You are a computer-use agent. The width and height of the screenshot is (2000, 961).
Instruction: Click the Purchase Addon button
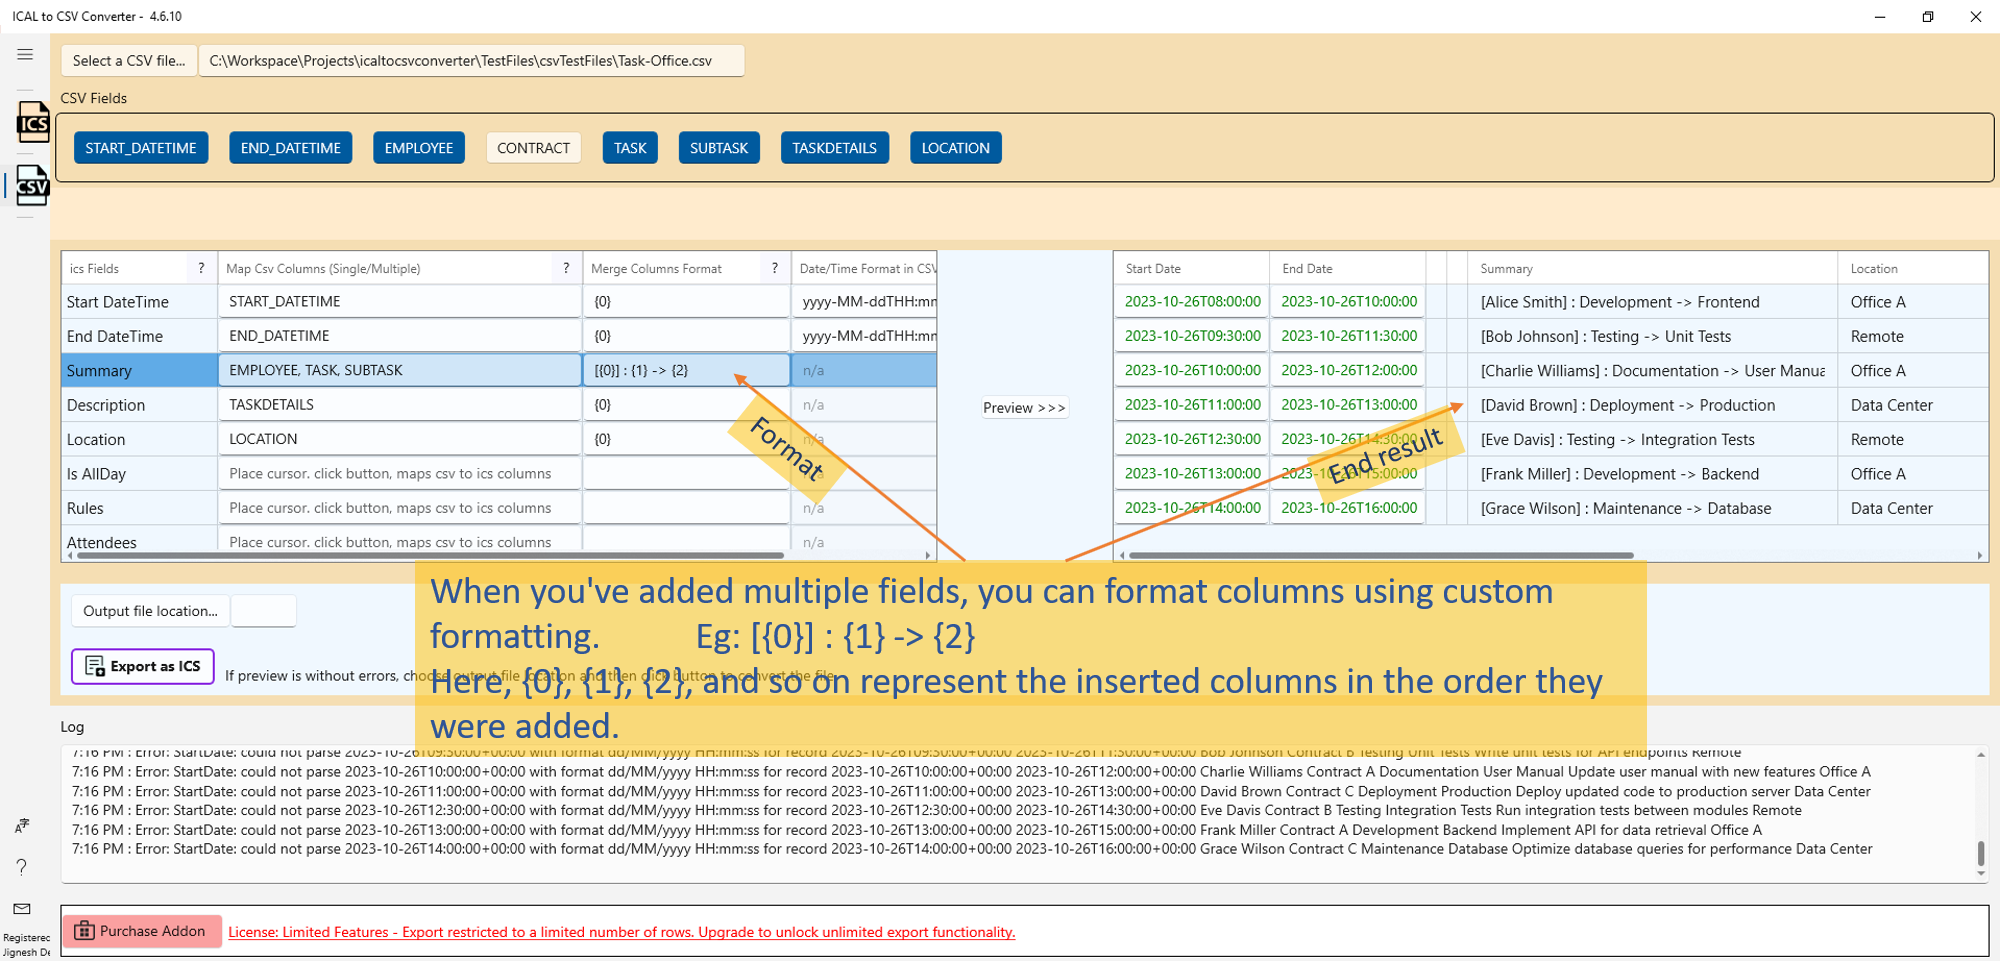click(141, 931)
